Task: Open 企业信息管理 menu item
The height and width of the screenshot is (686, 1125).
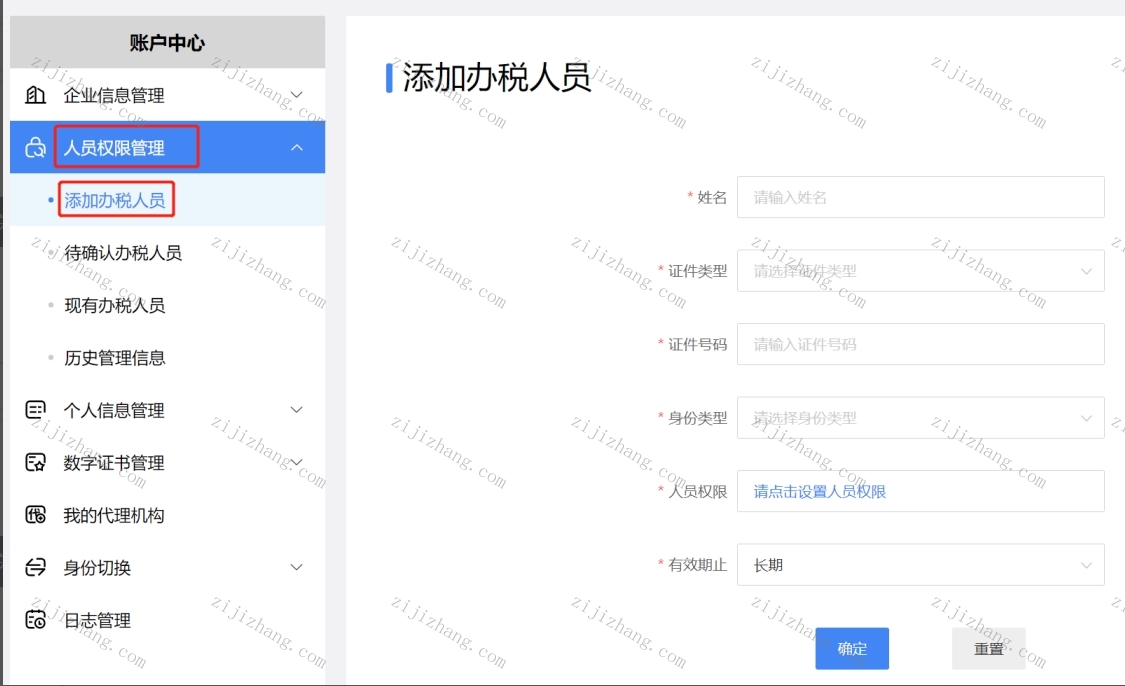Action: click(x=167, y=95)
